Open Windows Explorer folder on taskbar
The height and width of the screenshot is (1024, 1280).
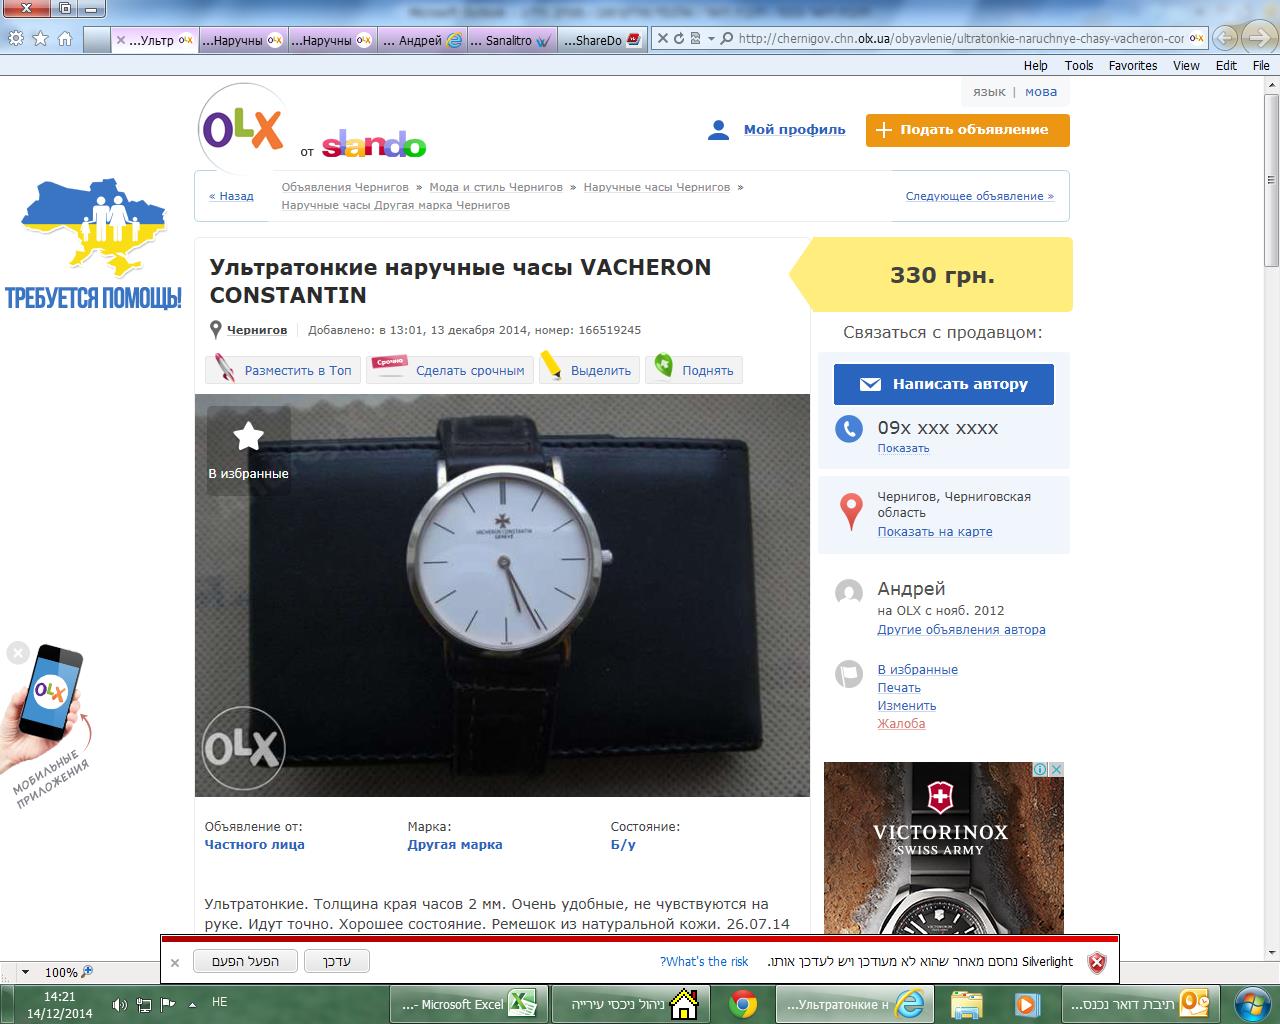pyautogui.click(x=967, y=1004)
